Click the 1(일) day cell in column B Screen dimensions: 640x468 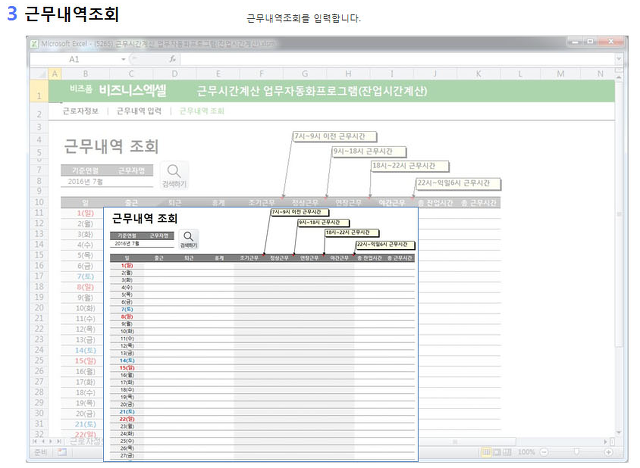[85, 213]
